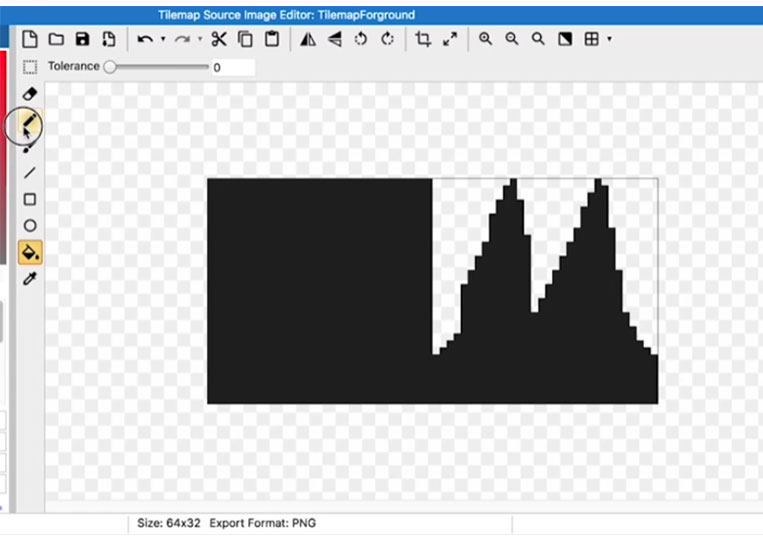Toggle the transparency background display

click(565, 39)
